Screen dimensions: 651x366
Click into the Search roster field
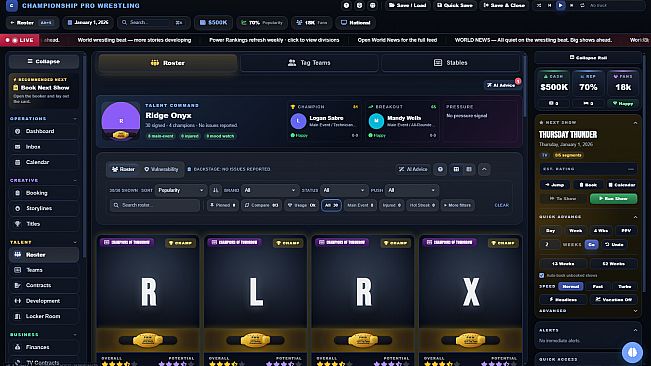click(155, 205)
